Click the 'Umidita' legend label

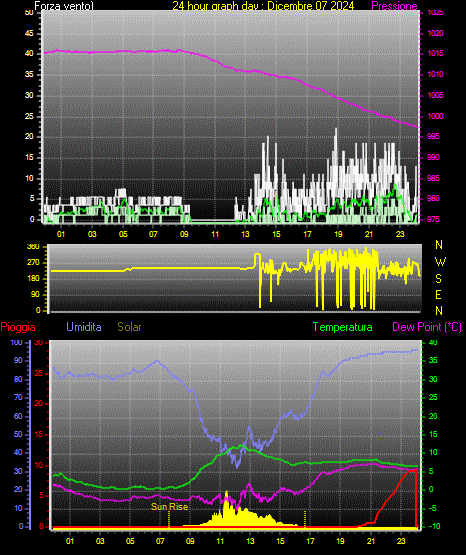click(x=84, y=327)
